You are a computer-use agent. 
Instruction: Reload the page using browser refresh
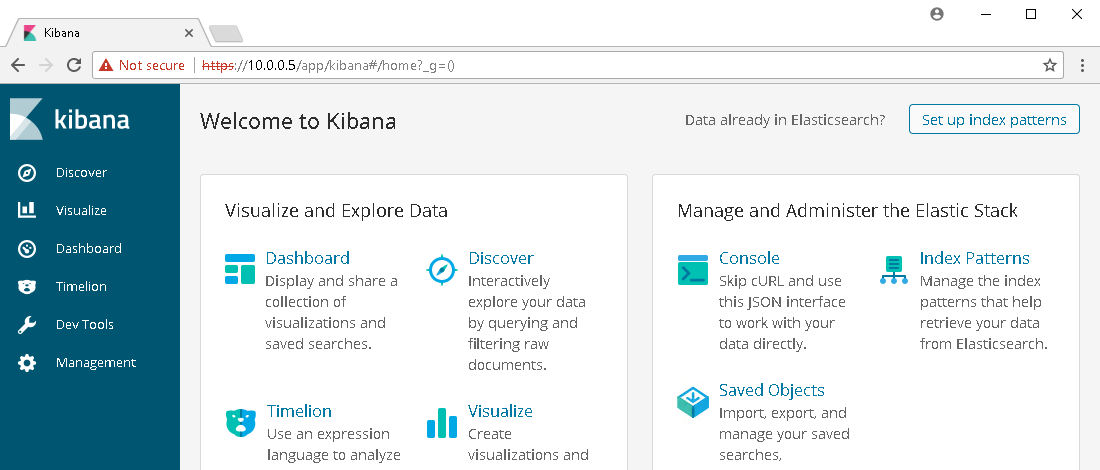click(x=74, y=65)
